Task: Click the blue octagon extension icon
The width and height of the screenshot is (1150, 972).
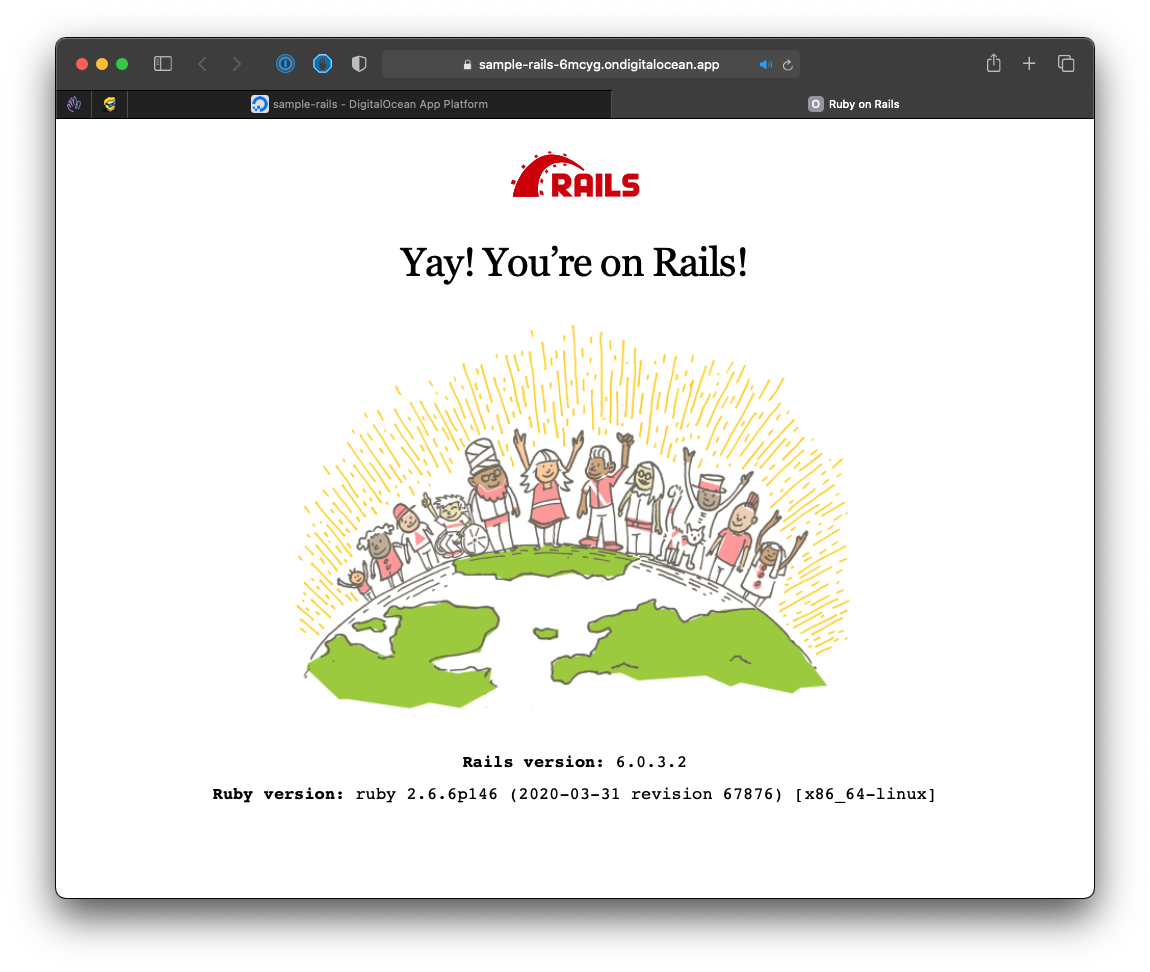Action: [322, 64]
